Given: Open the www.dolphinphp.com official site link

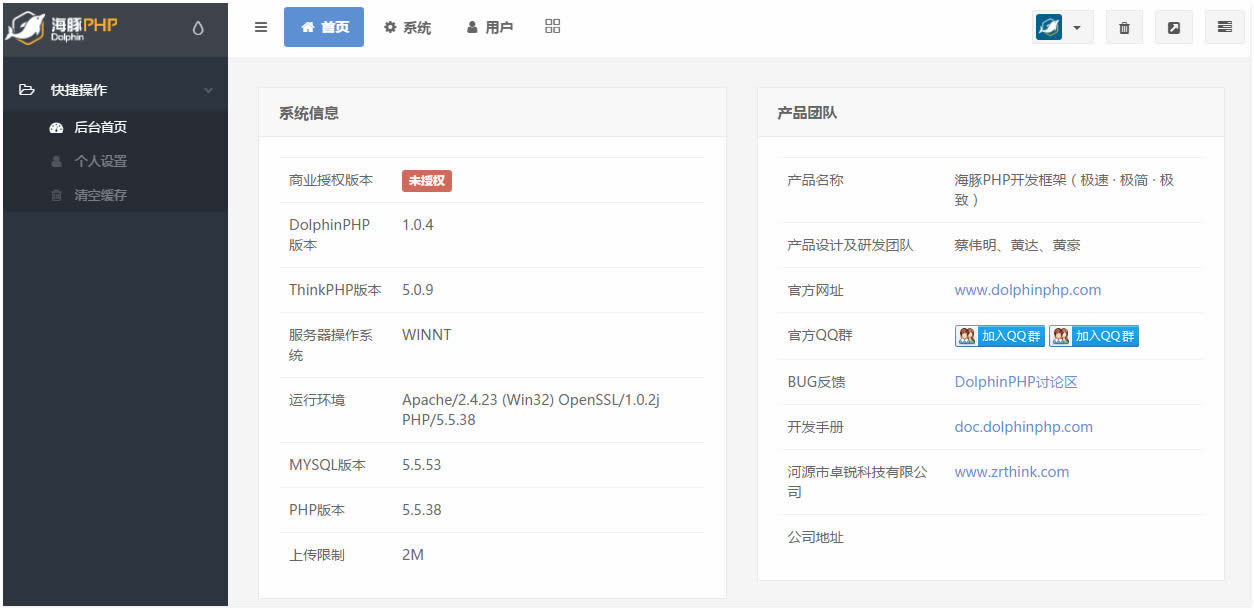Looking at the screenshot, I should coord(1027,290).
